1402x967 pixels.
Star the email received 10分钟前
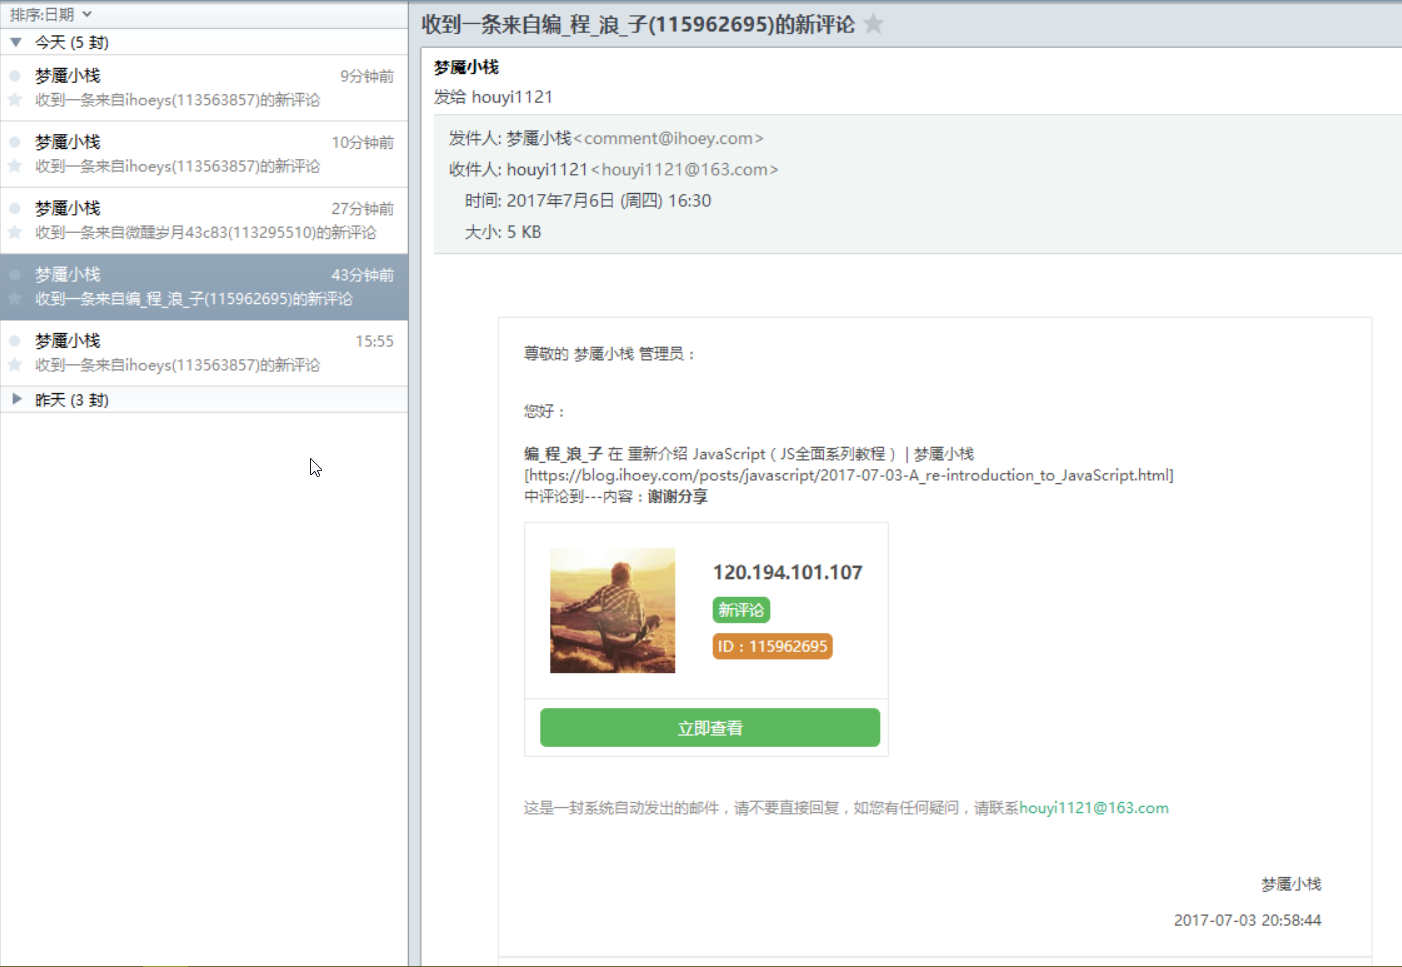tap(15, 166)
